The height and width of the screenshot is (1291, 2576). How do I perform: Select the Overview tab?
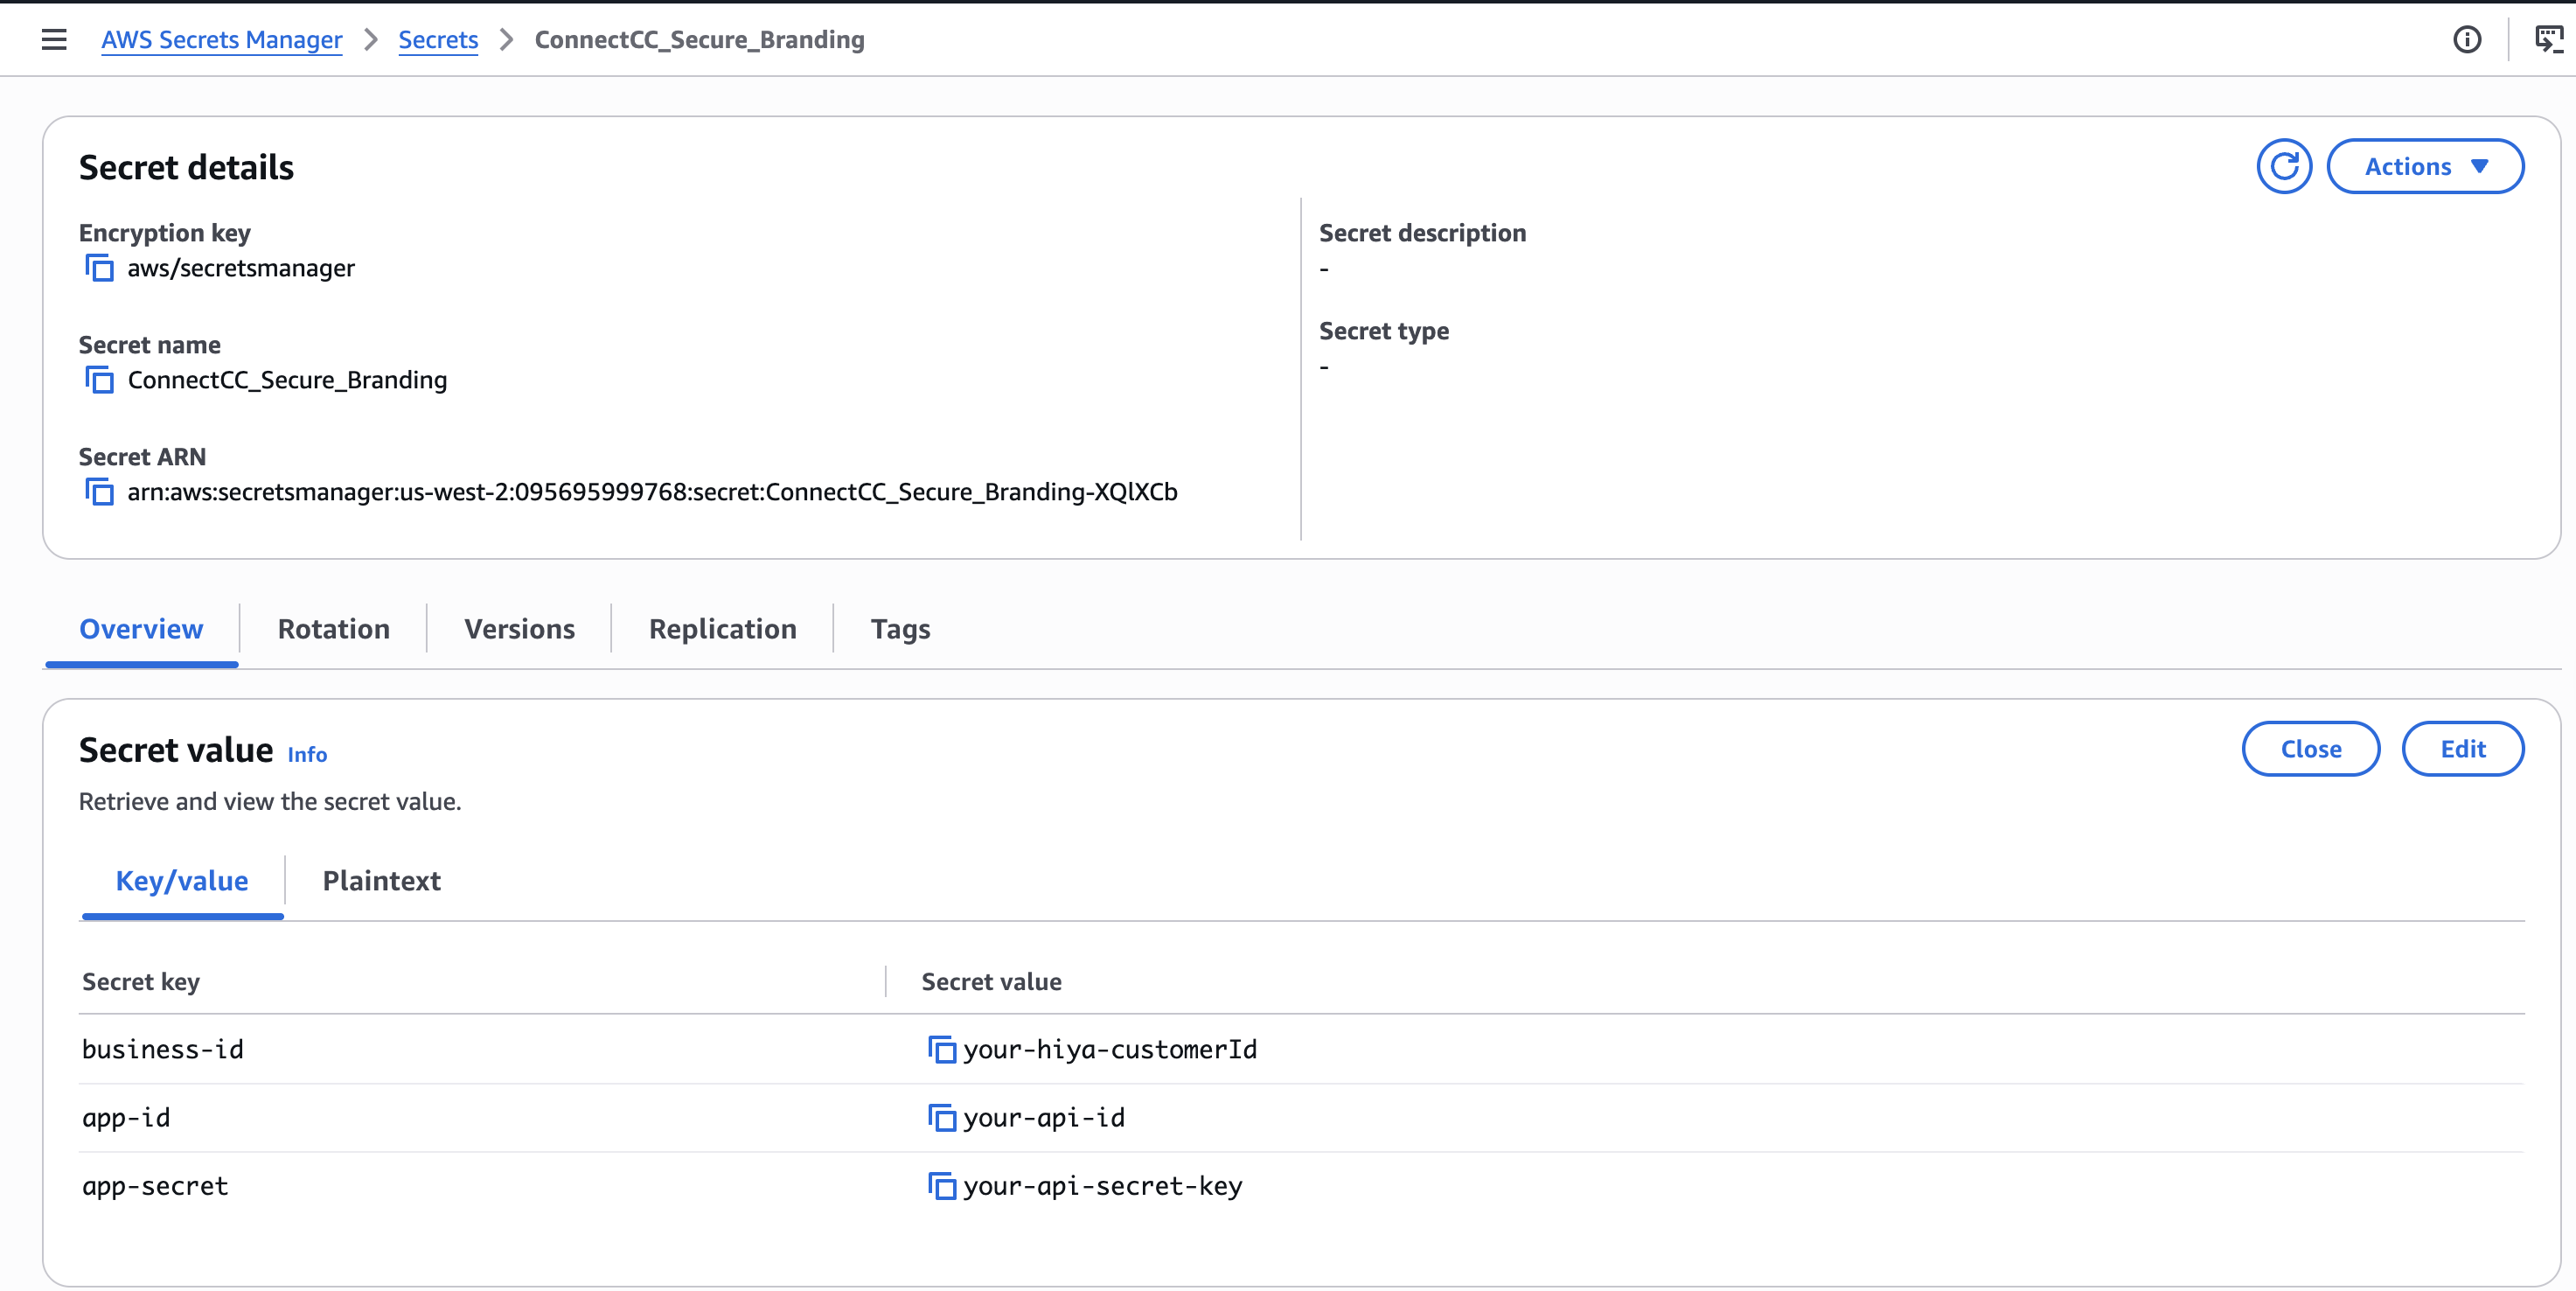(141, 629)
